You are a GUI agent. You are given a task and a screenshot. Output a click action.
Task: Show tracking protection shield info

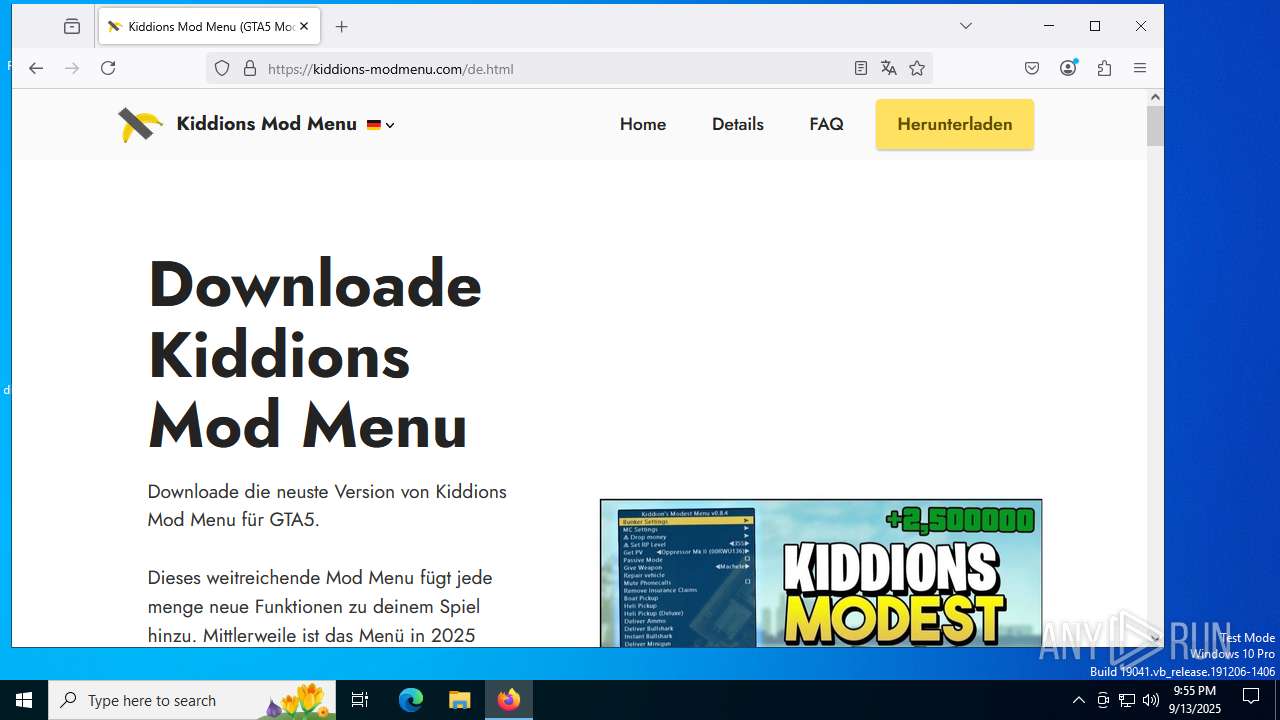pos(222,68)
